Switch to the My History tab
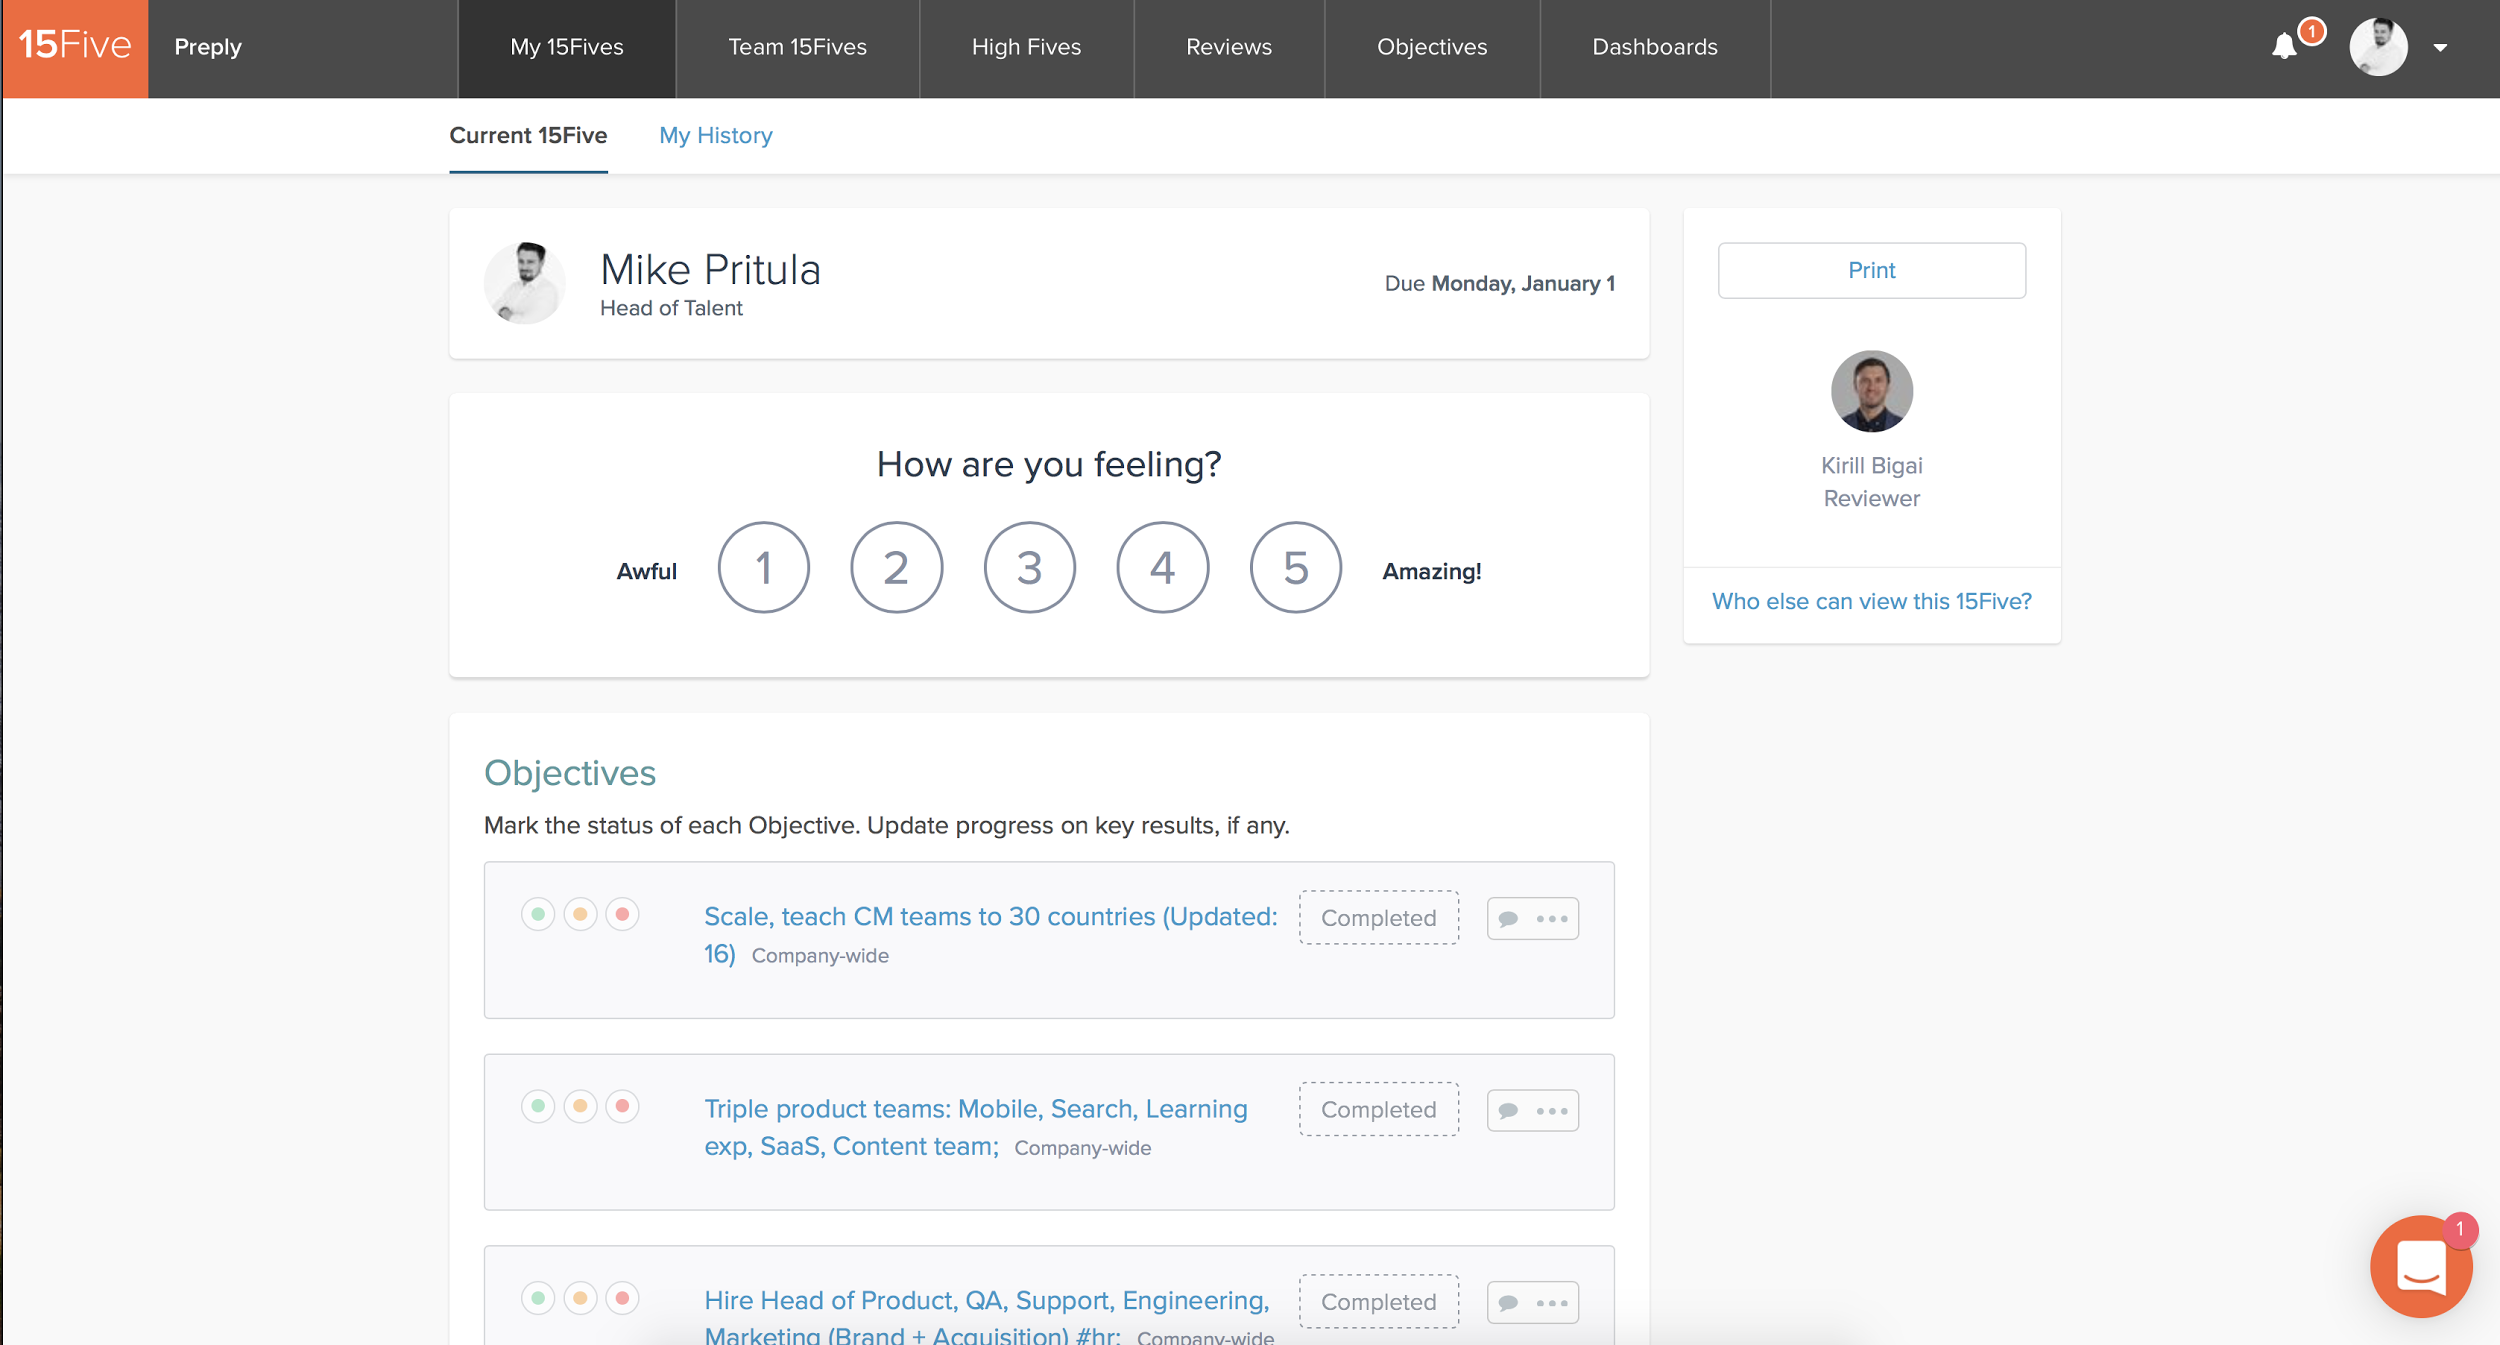Image resolution: width=2500 pixels, height=1345 pixels. (x=716, y=136)
